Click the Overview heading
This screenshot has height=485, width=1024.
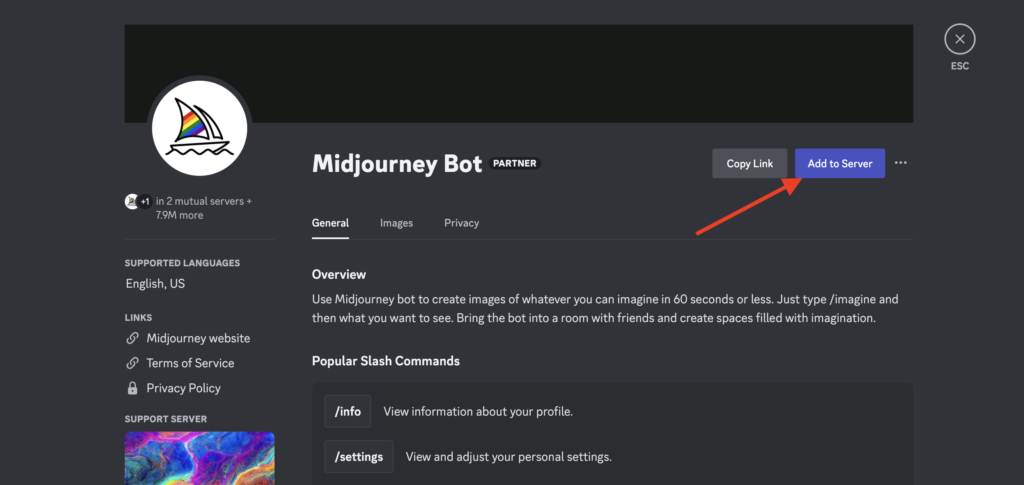(x=339, y=274)
